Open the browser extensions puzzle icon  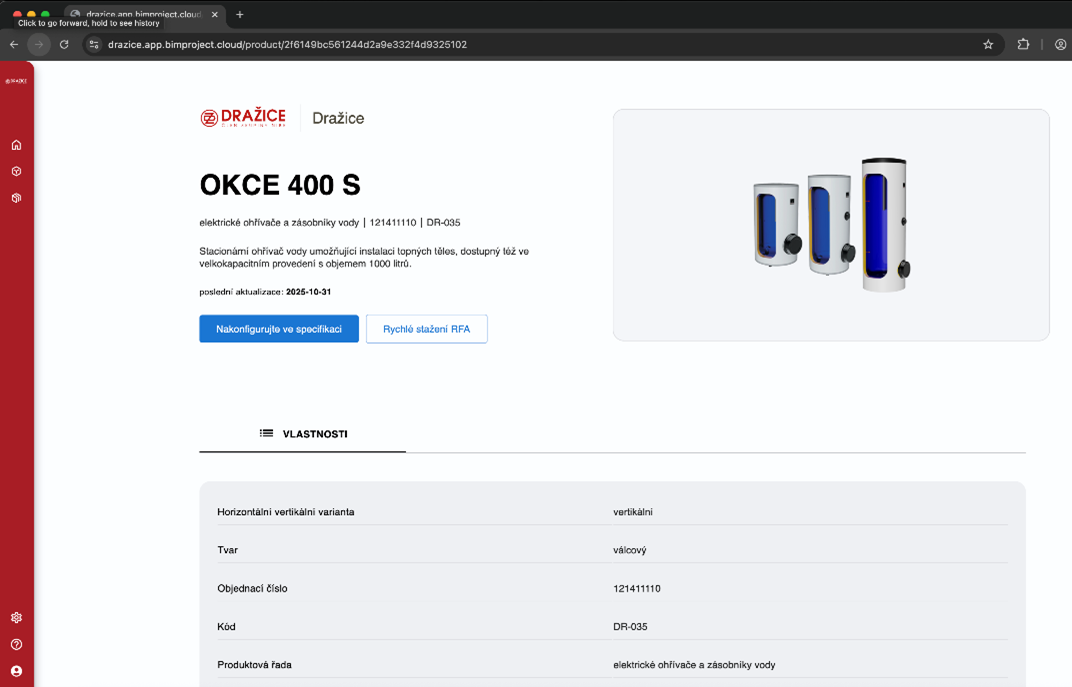tap(1023, 44)
